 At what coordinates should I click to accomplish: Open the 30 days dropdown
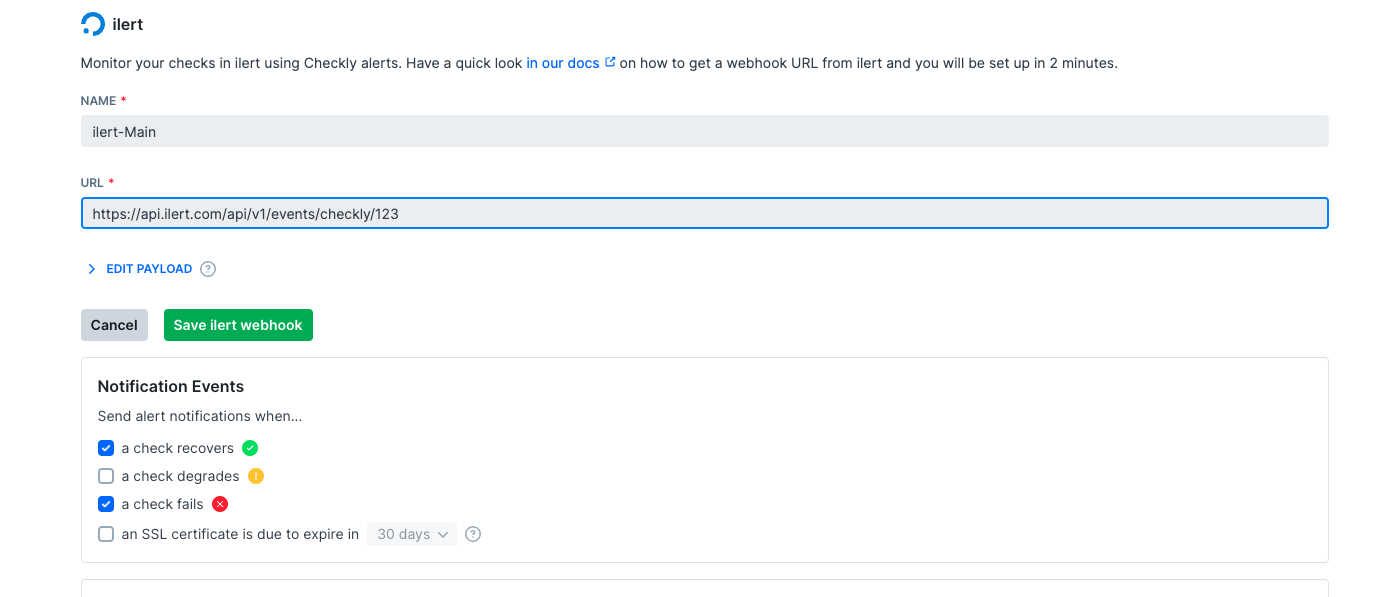point(412,534)
